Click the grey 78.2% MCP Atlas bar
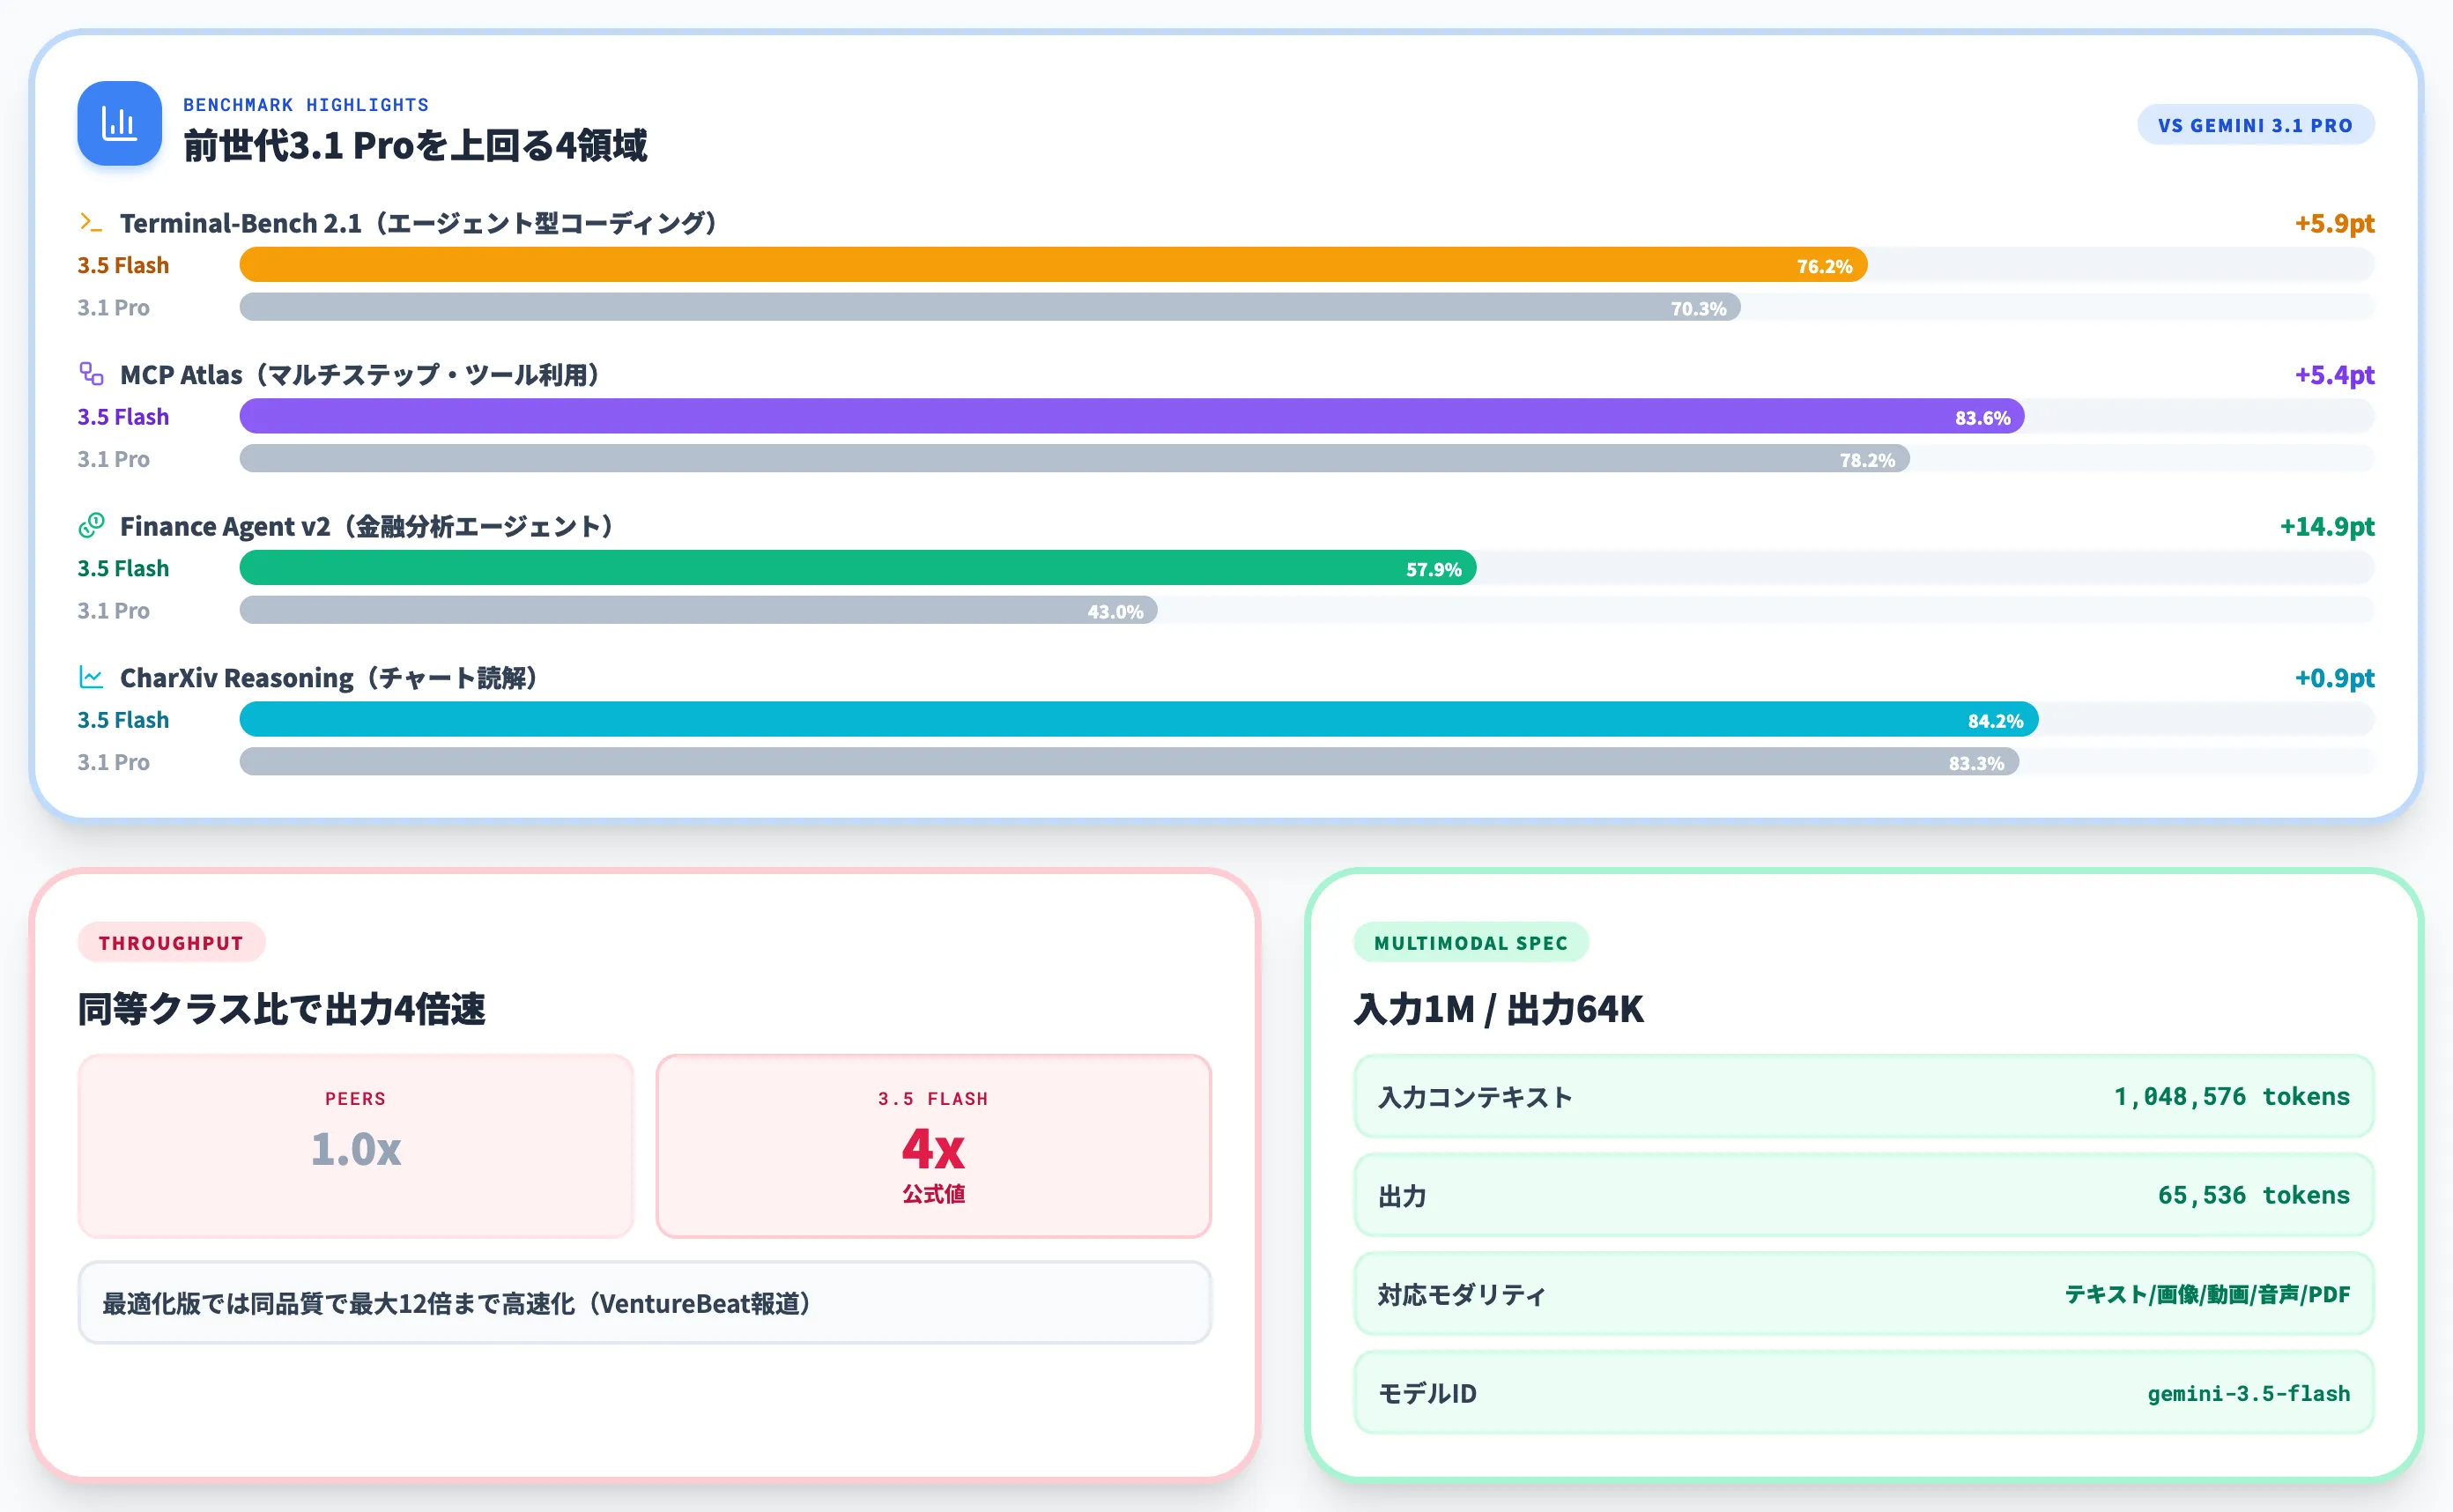The image size is (2453, 1512). pos(1074,459)
